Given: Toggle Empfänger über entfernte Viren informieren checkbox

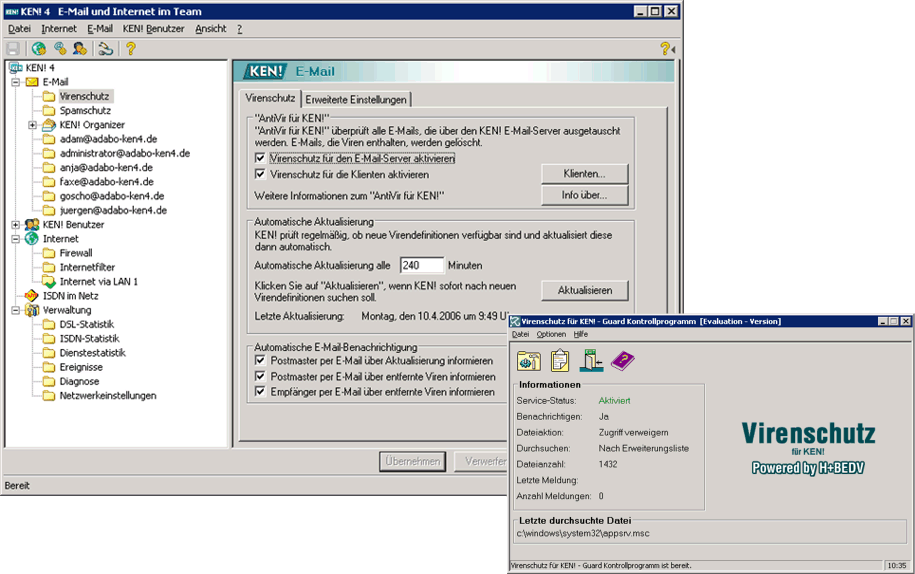Looking at the screenshot, I should 260,391.
